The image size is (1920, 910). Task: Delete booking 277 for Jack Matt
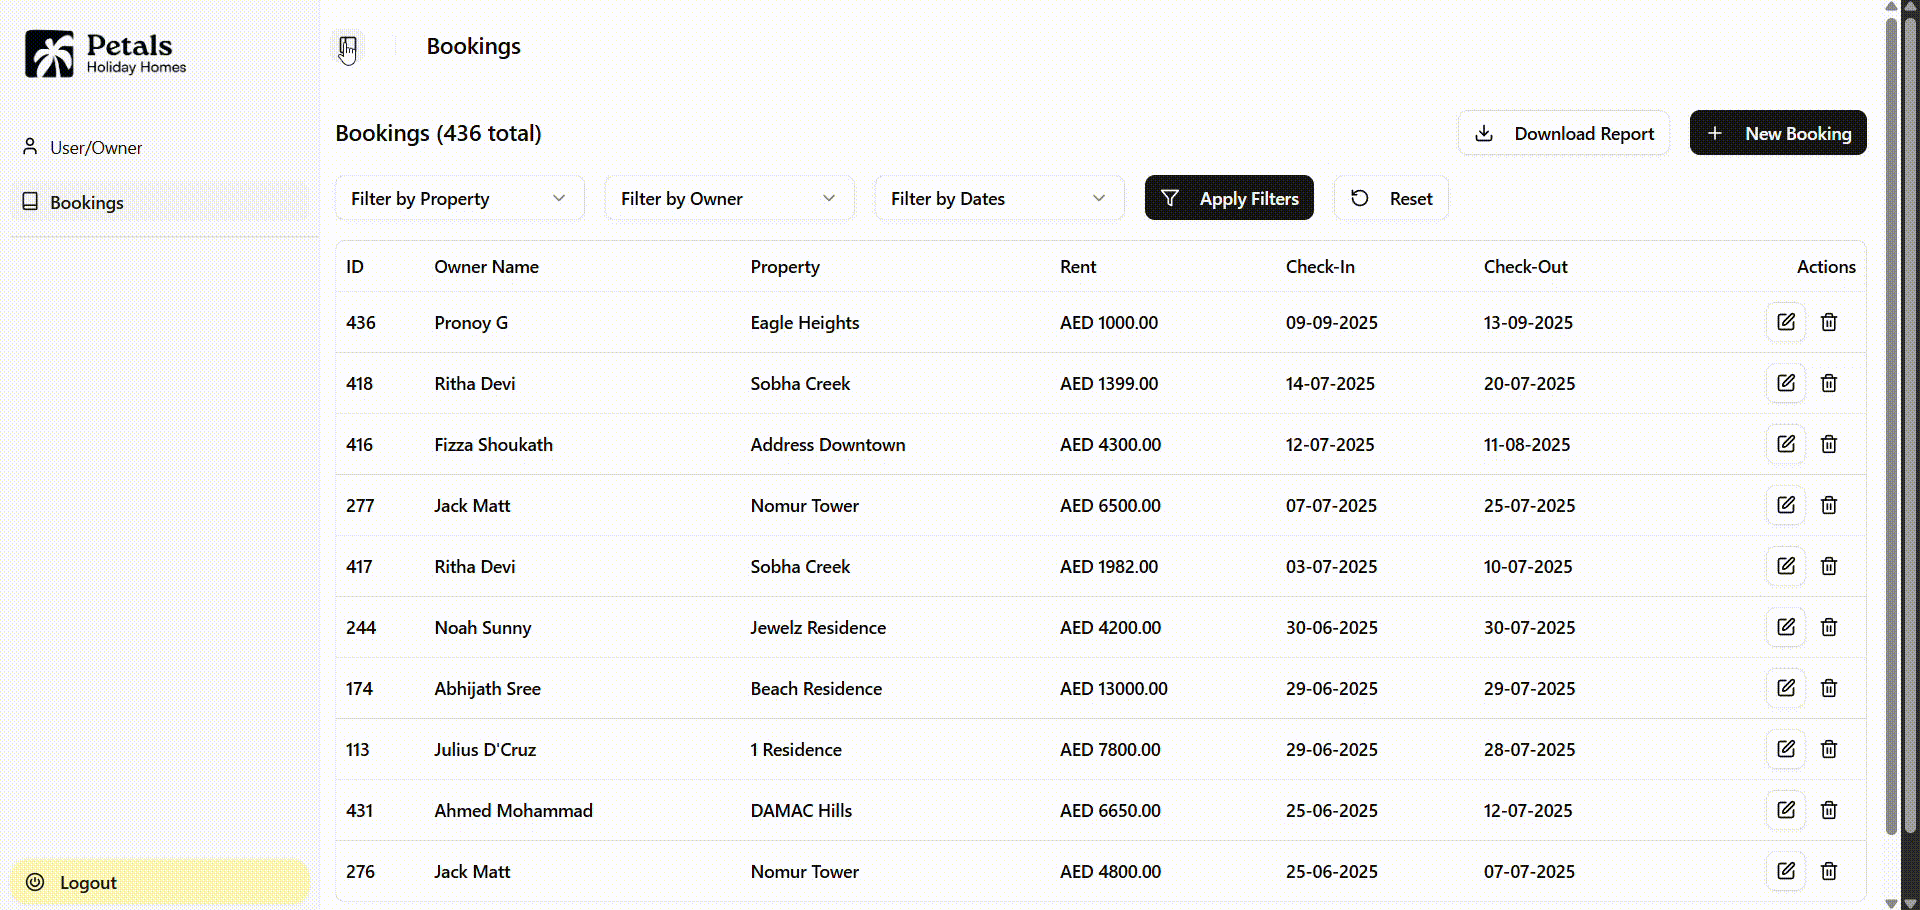pos(1829,506)
